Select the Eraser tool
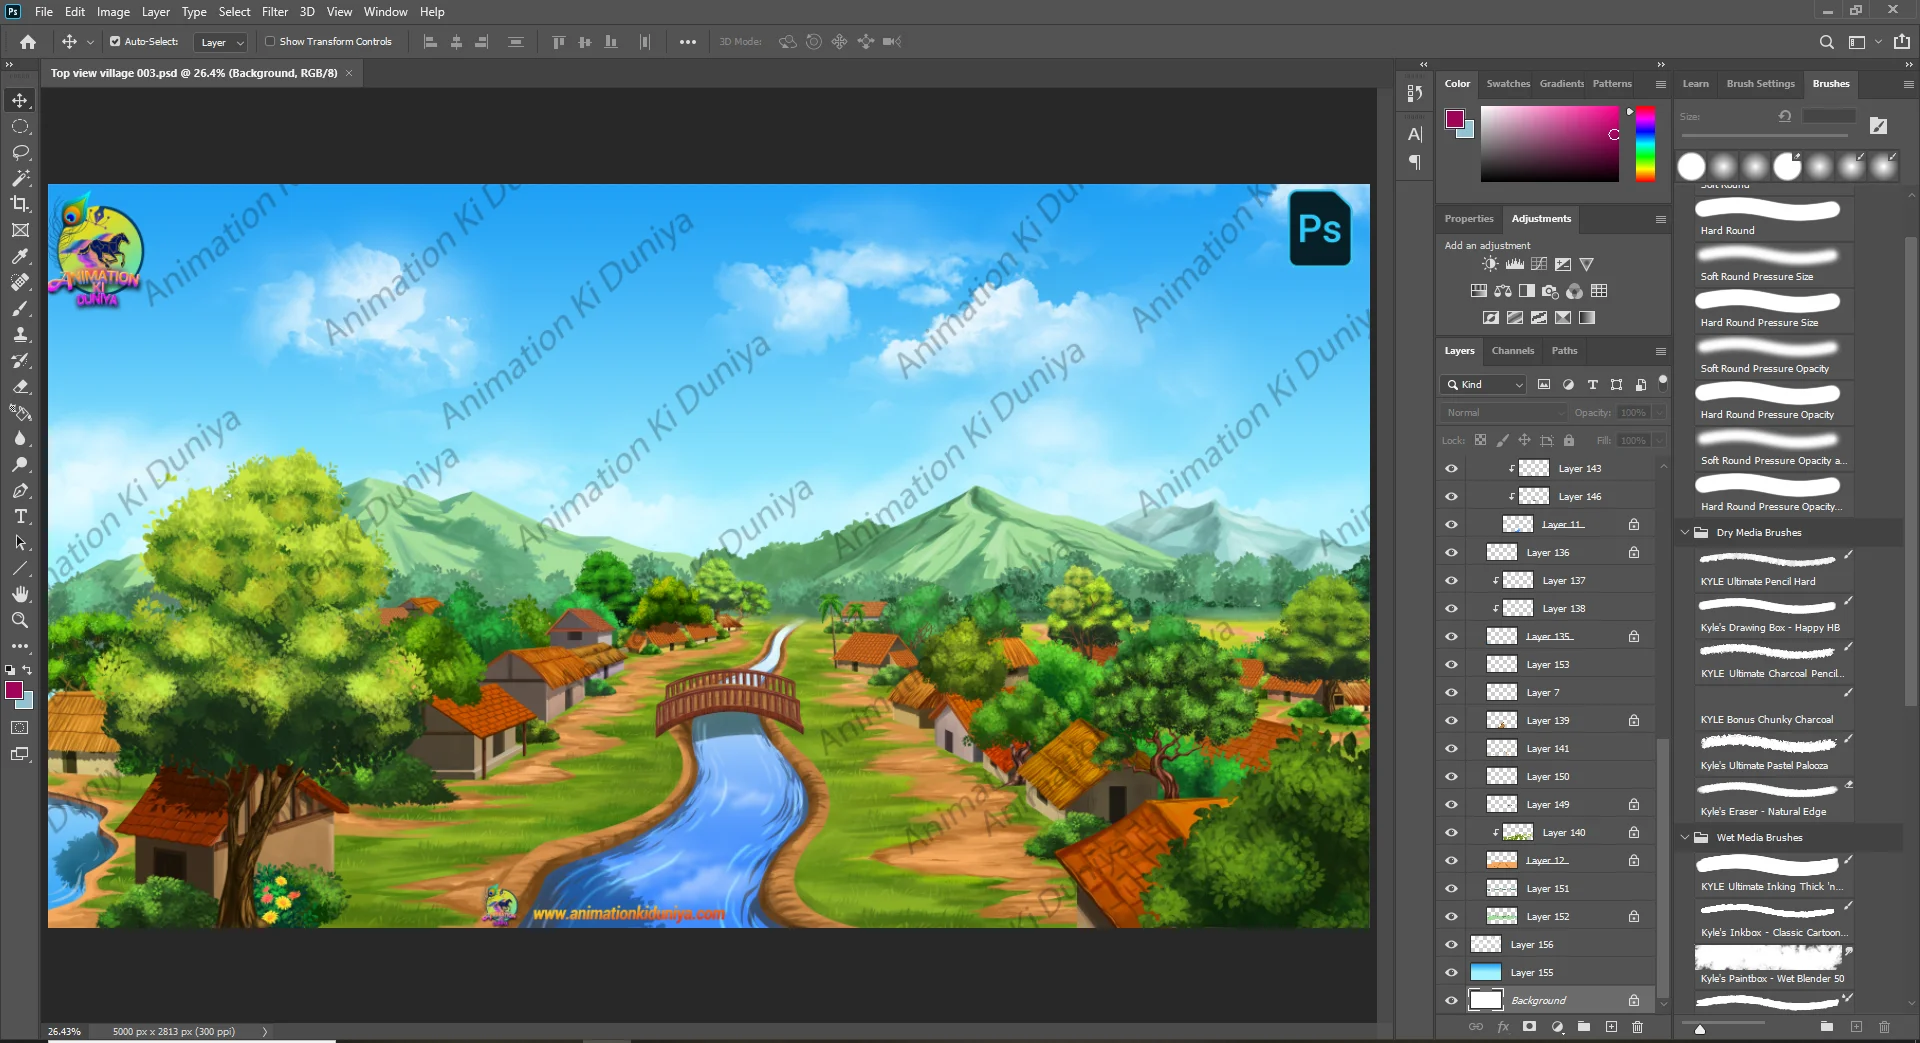The image size is (1920, 1043). [x=20, y=387]
